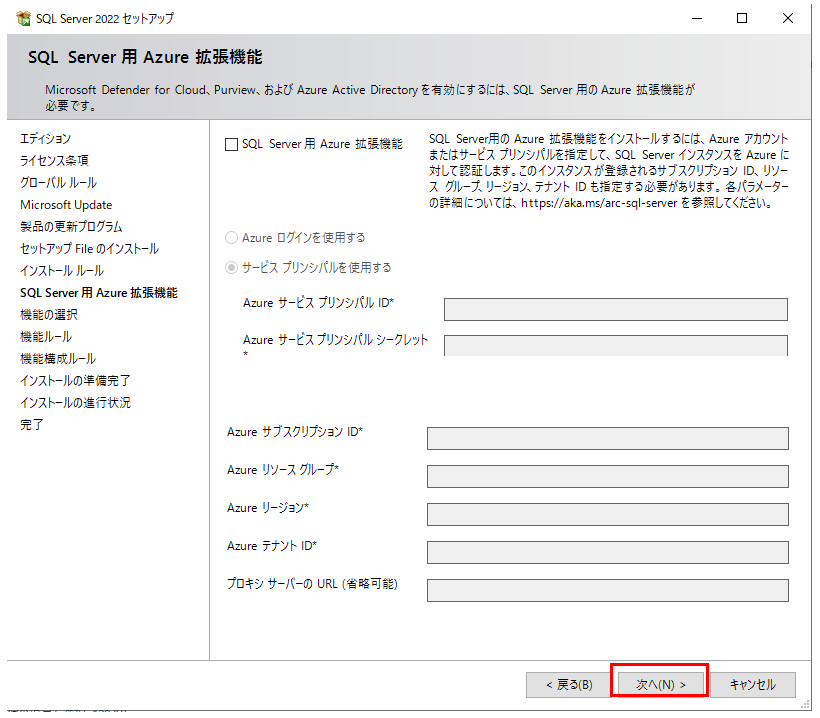The width and height of the screenshot is (820, 718).
Task: Click the SQL Server setup title bar icon
Action: 23,18
